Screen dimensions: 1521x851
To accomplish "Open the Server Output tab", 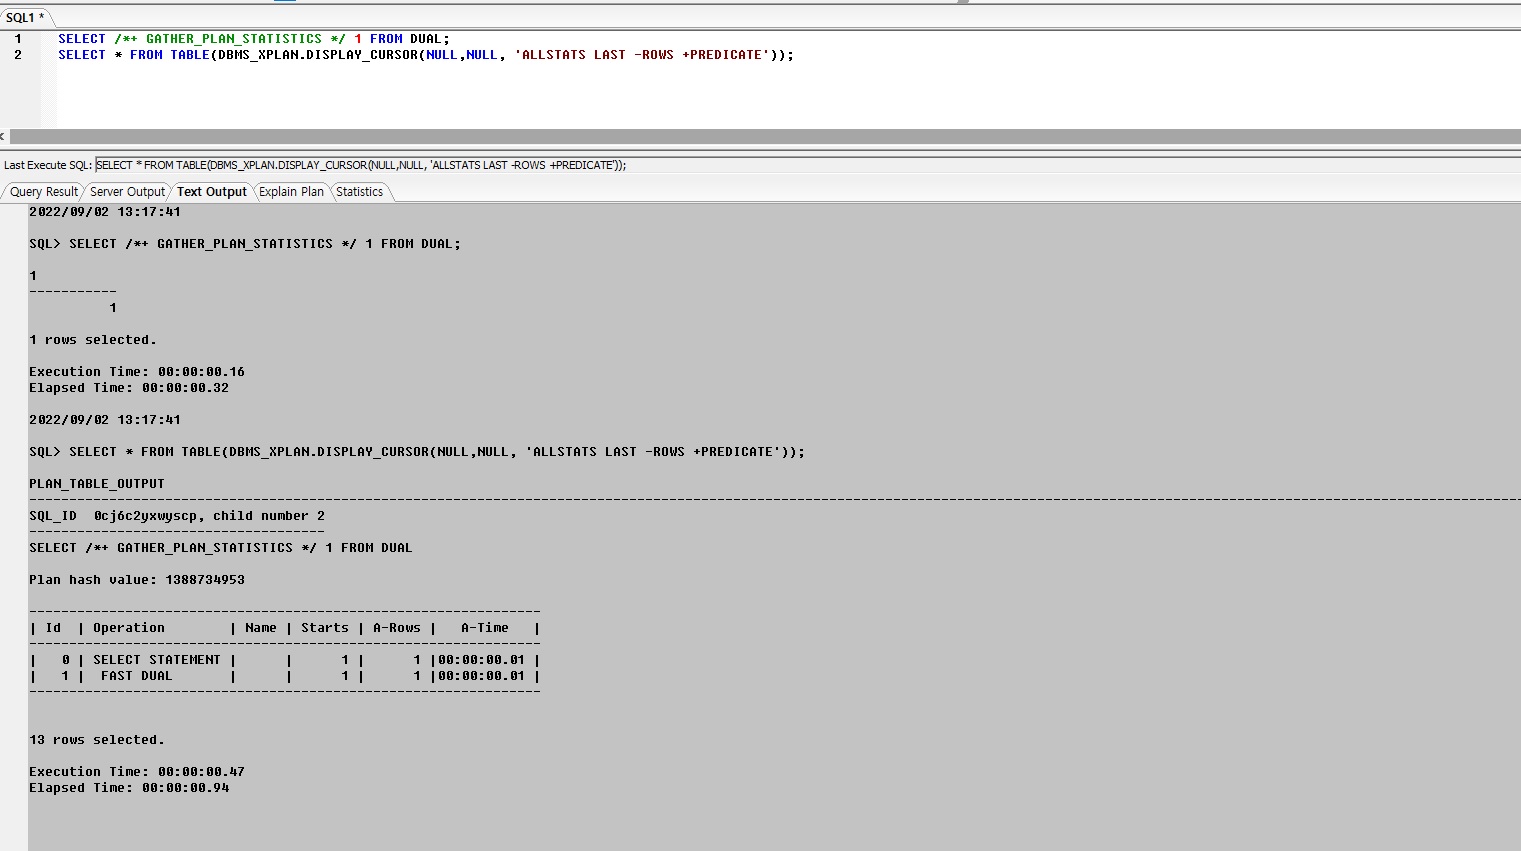I will [127, 192].
